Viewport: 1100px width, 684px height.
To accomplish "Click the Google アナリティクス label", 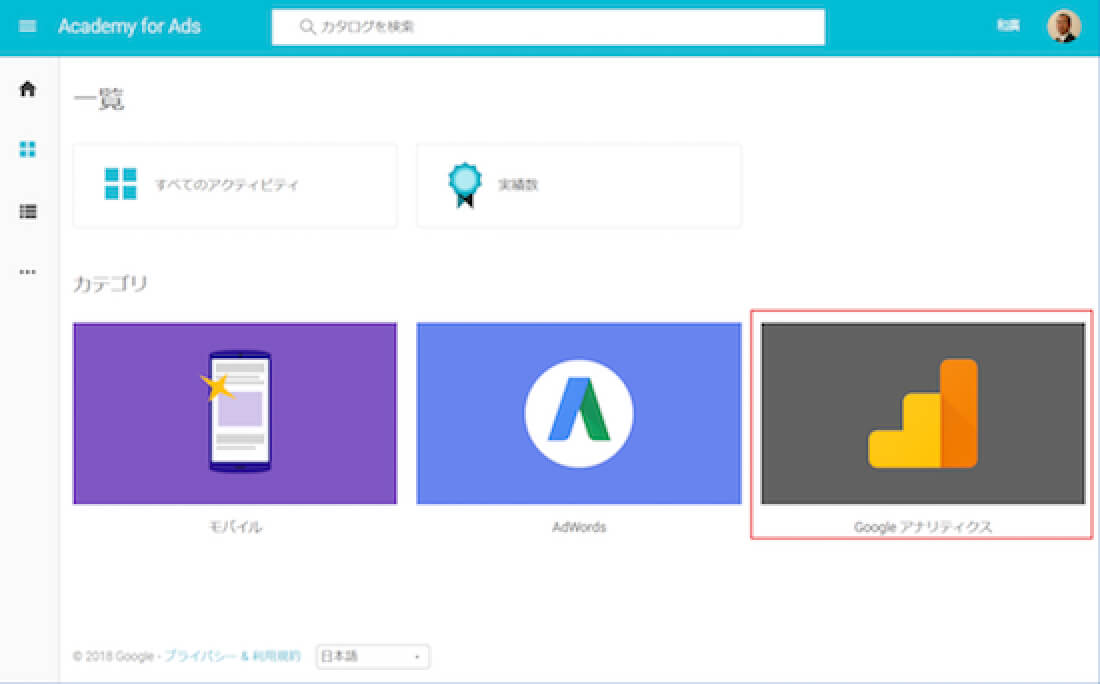I will point(923,527).
